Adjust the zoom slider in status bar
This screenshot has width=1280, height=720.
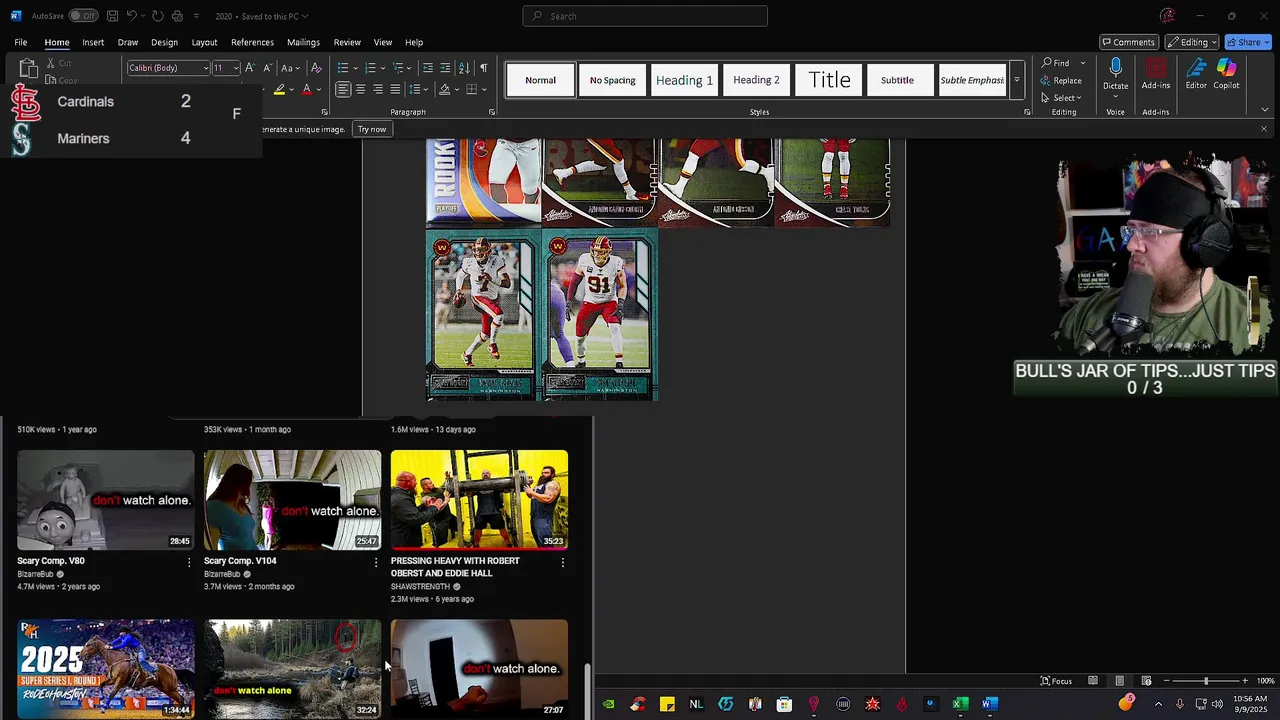(1205, 681)
